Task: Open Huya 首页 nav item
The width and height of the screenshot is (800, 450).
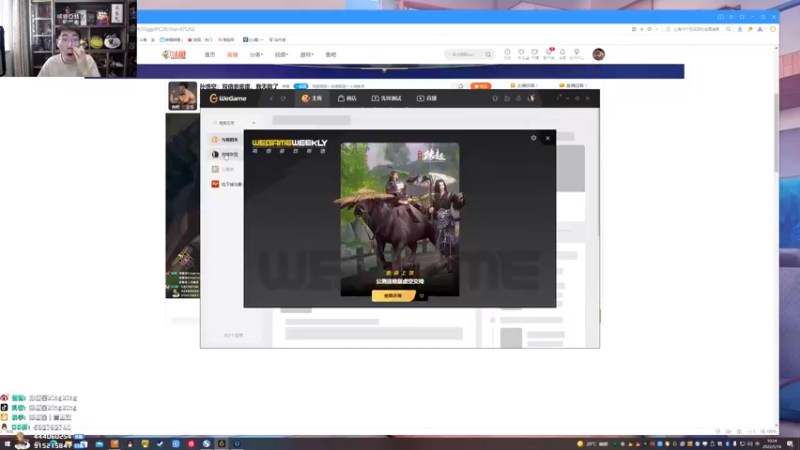Action: 210,55
